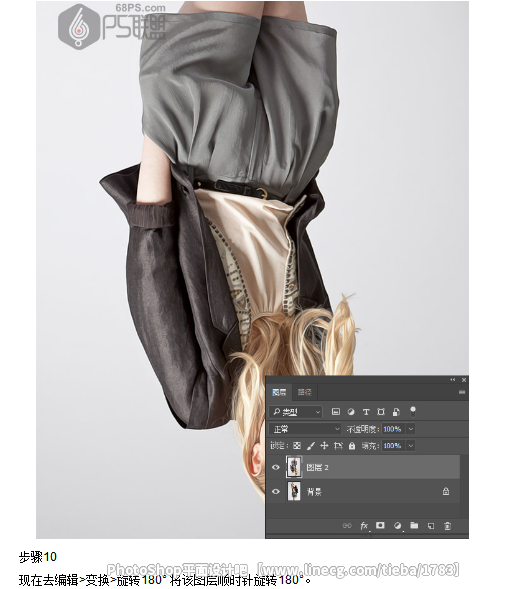This screenshot has width=515, height=589.
Task: Select the 背景 layer thumbnail
Action: coord(294,491)
